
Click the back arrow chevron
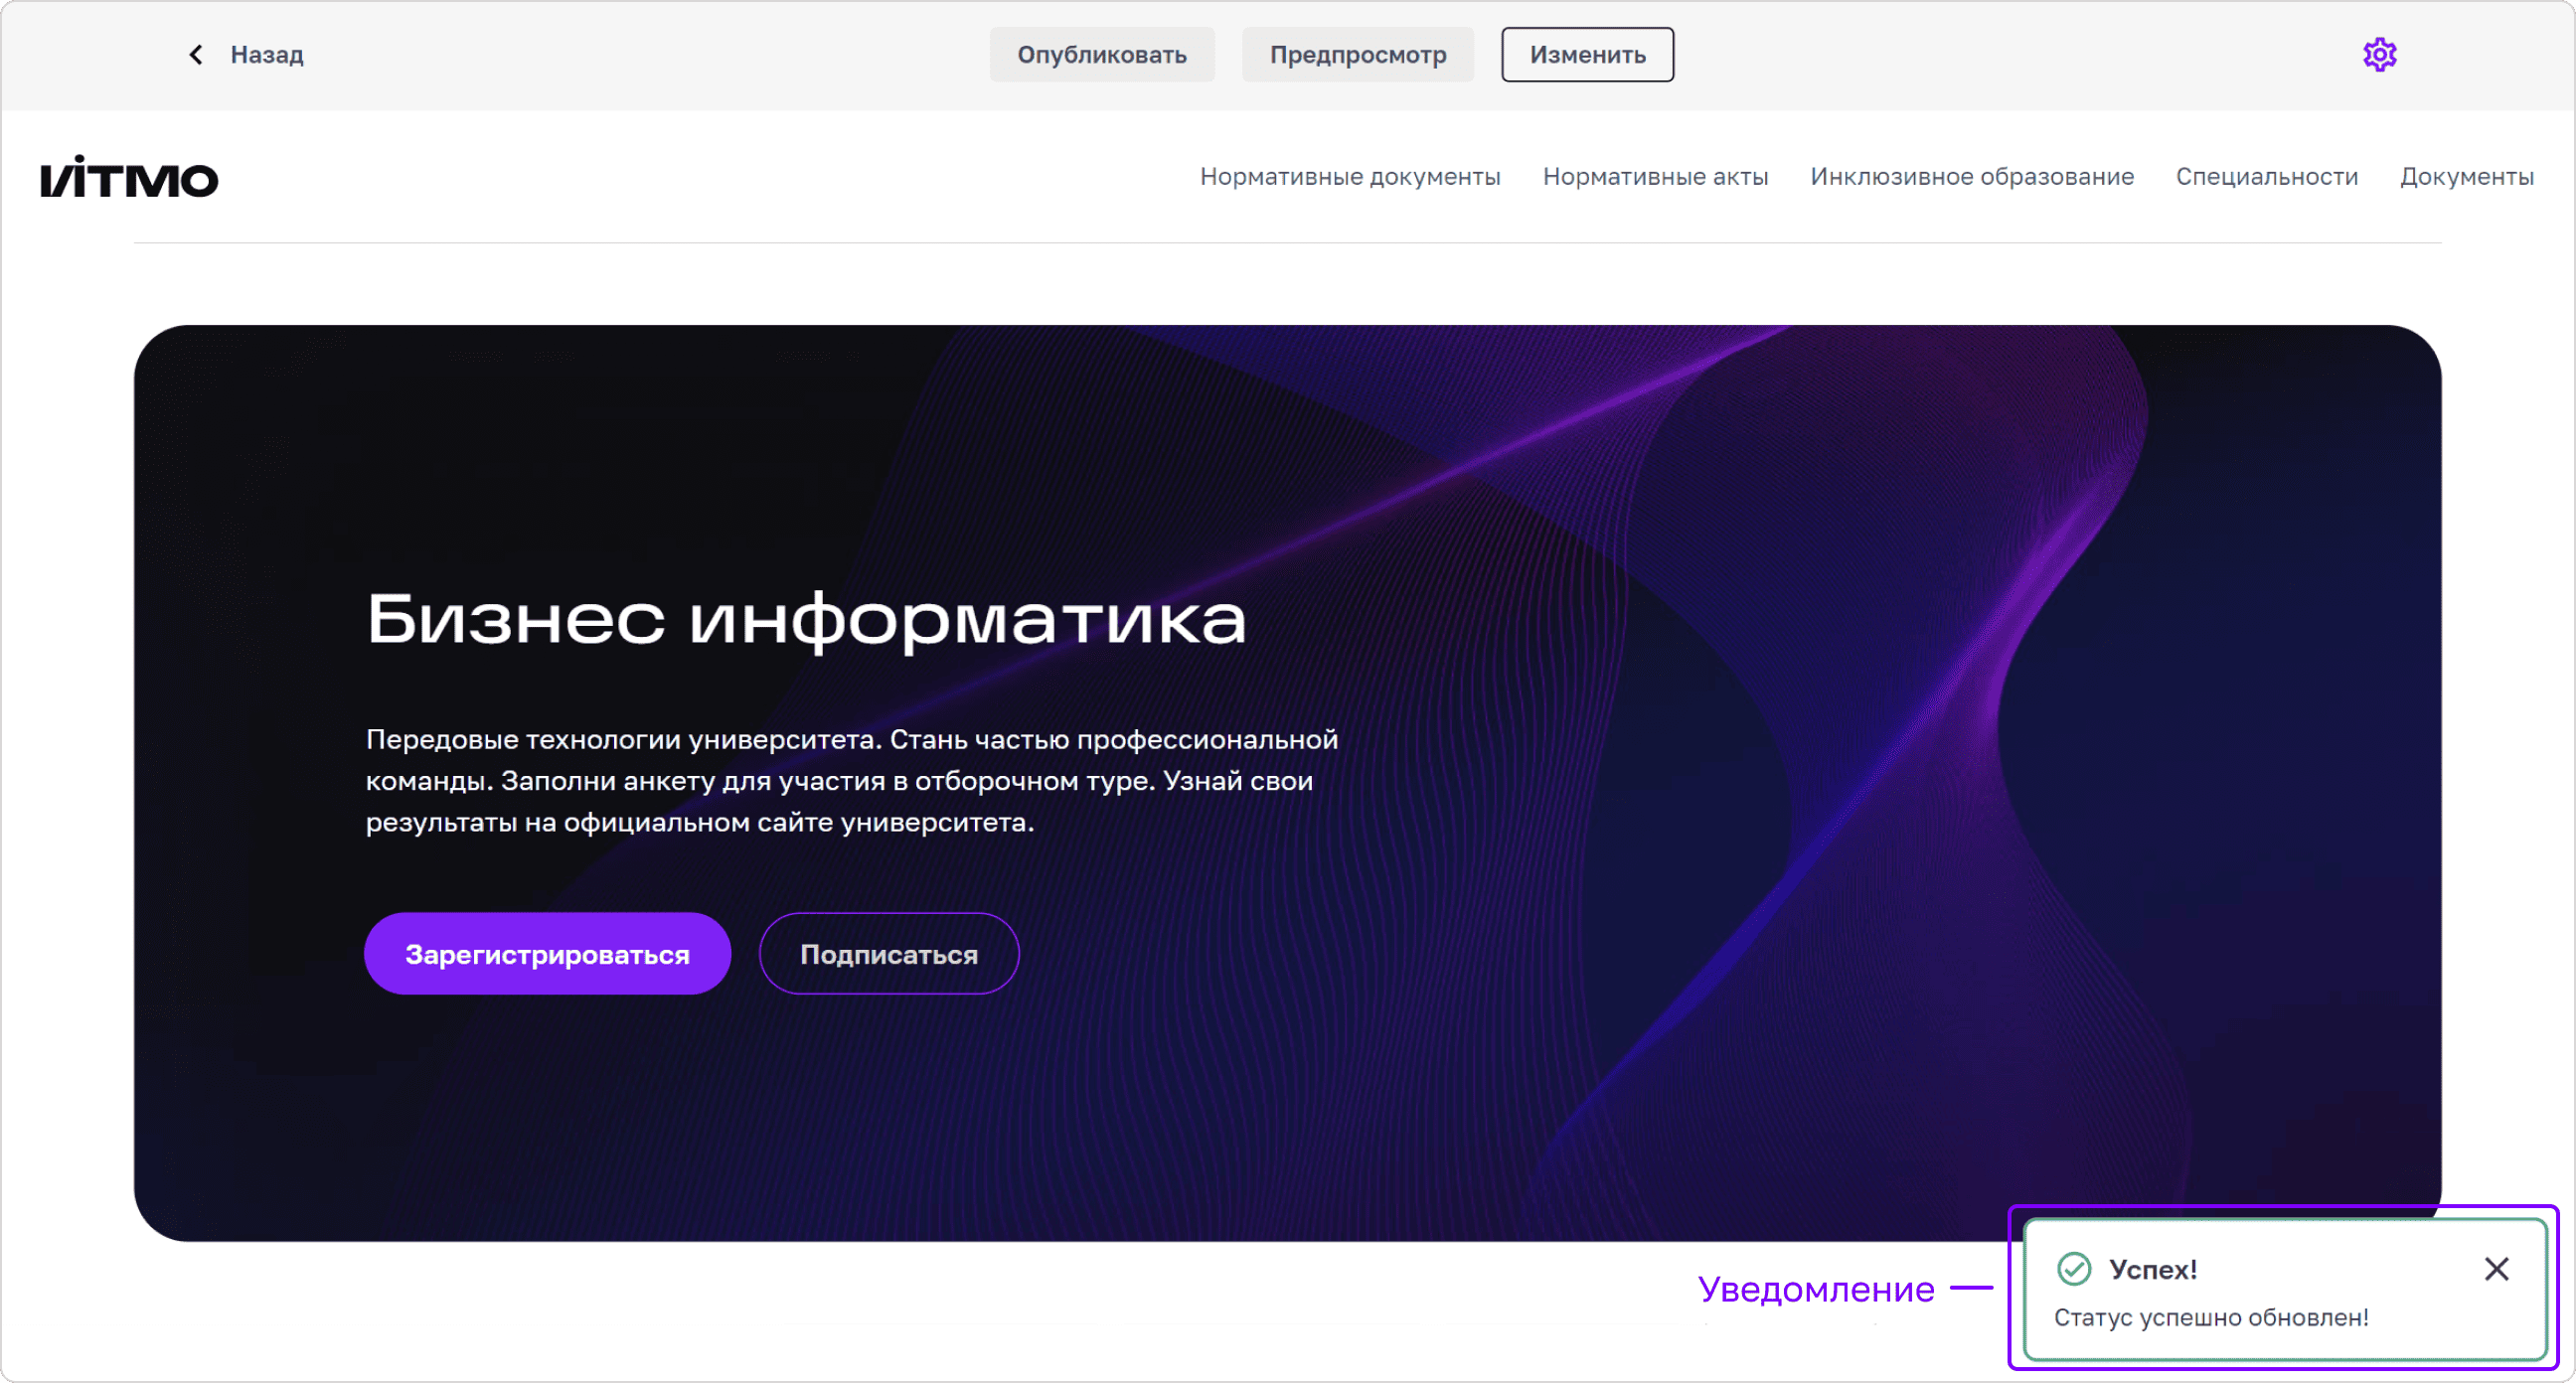[196, 54]
